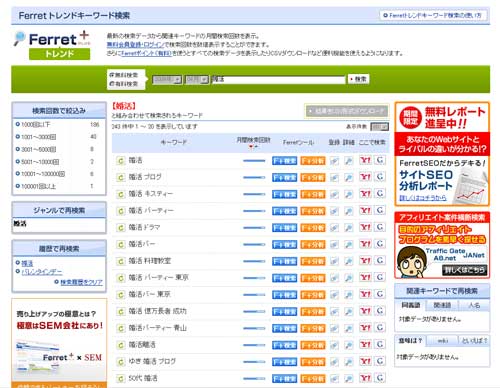The image size is (500, 388).
Task: Click keyword text 婚活 億万長者 成功
Action: 157,311
